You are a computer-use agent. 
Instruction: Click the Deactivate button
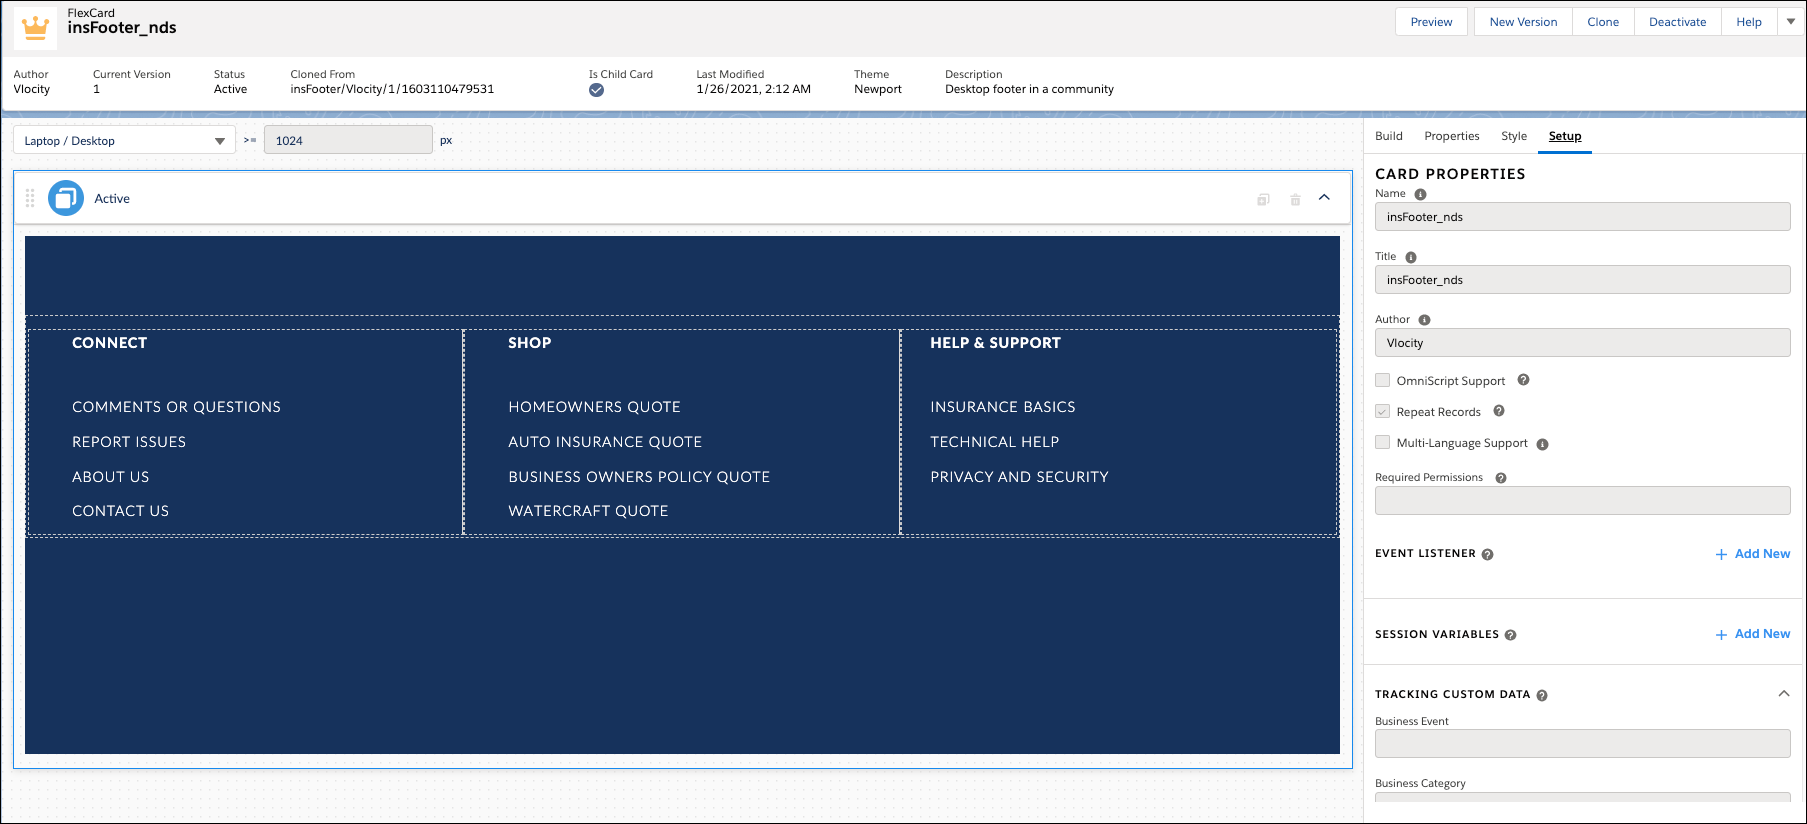1678,22
